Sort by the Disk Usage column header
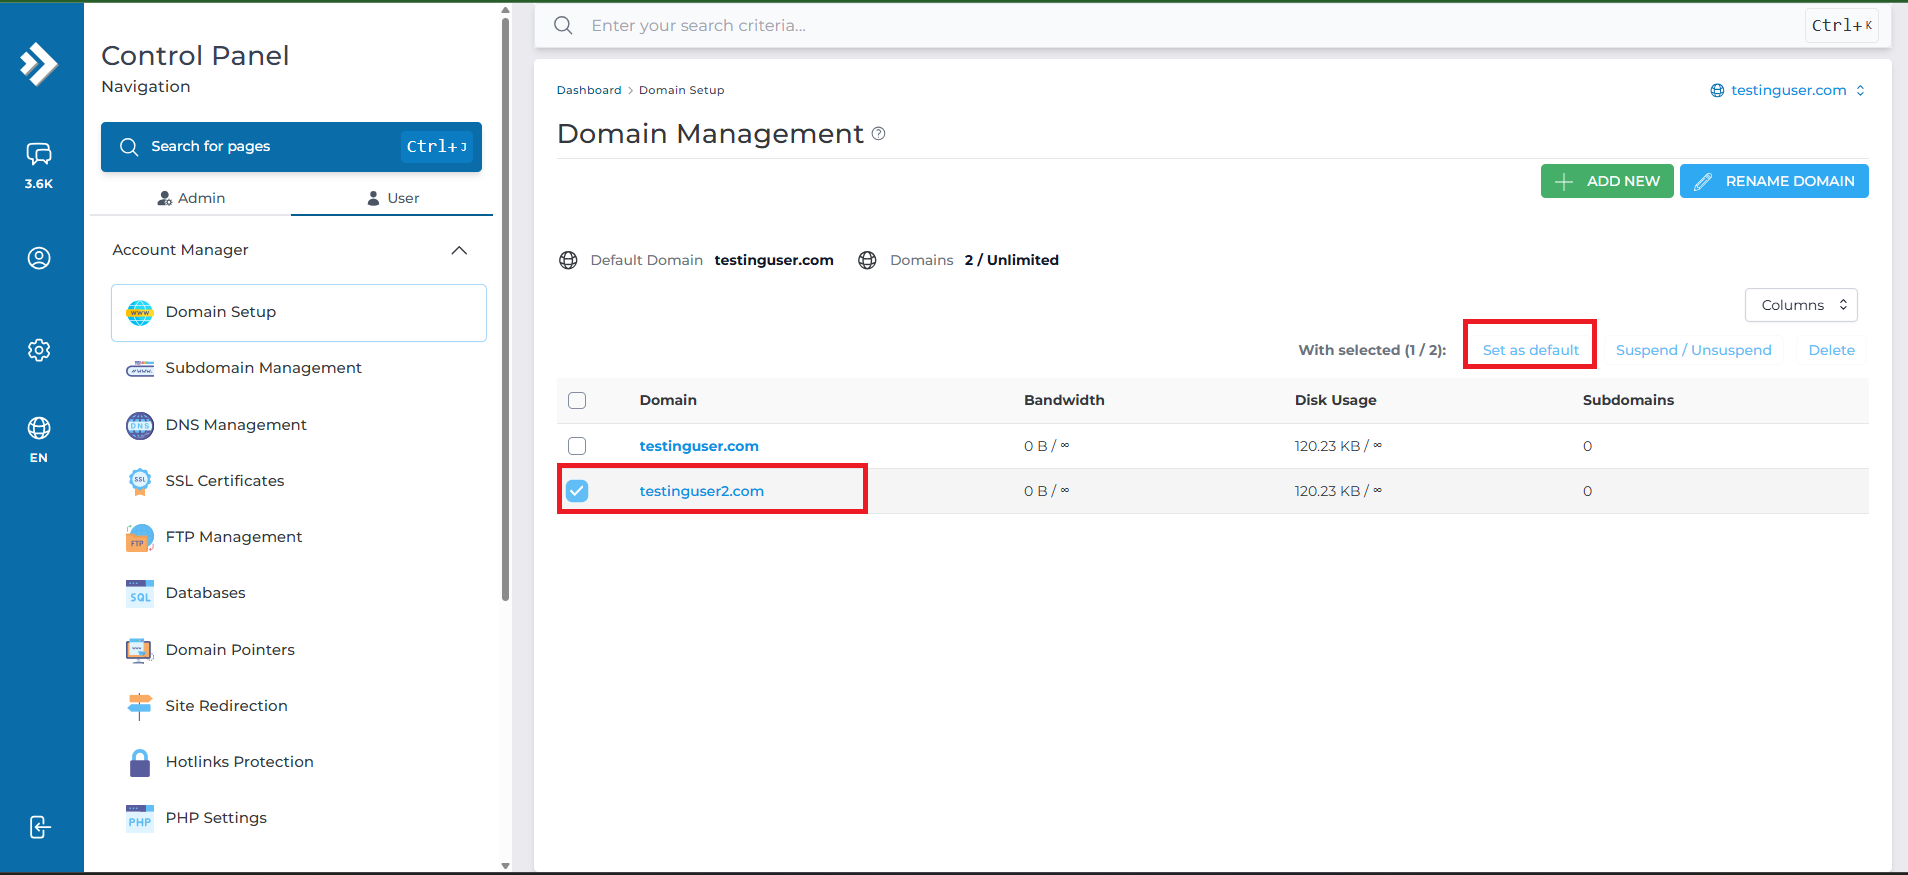 [1335, 400]
